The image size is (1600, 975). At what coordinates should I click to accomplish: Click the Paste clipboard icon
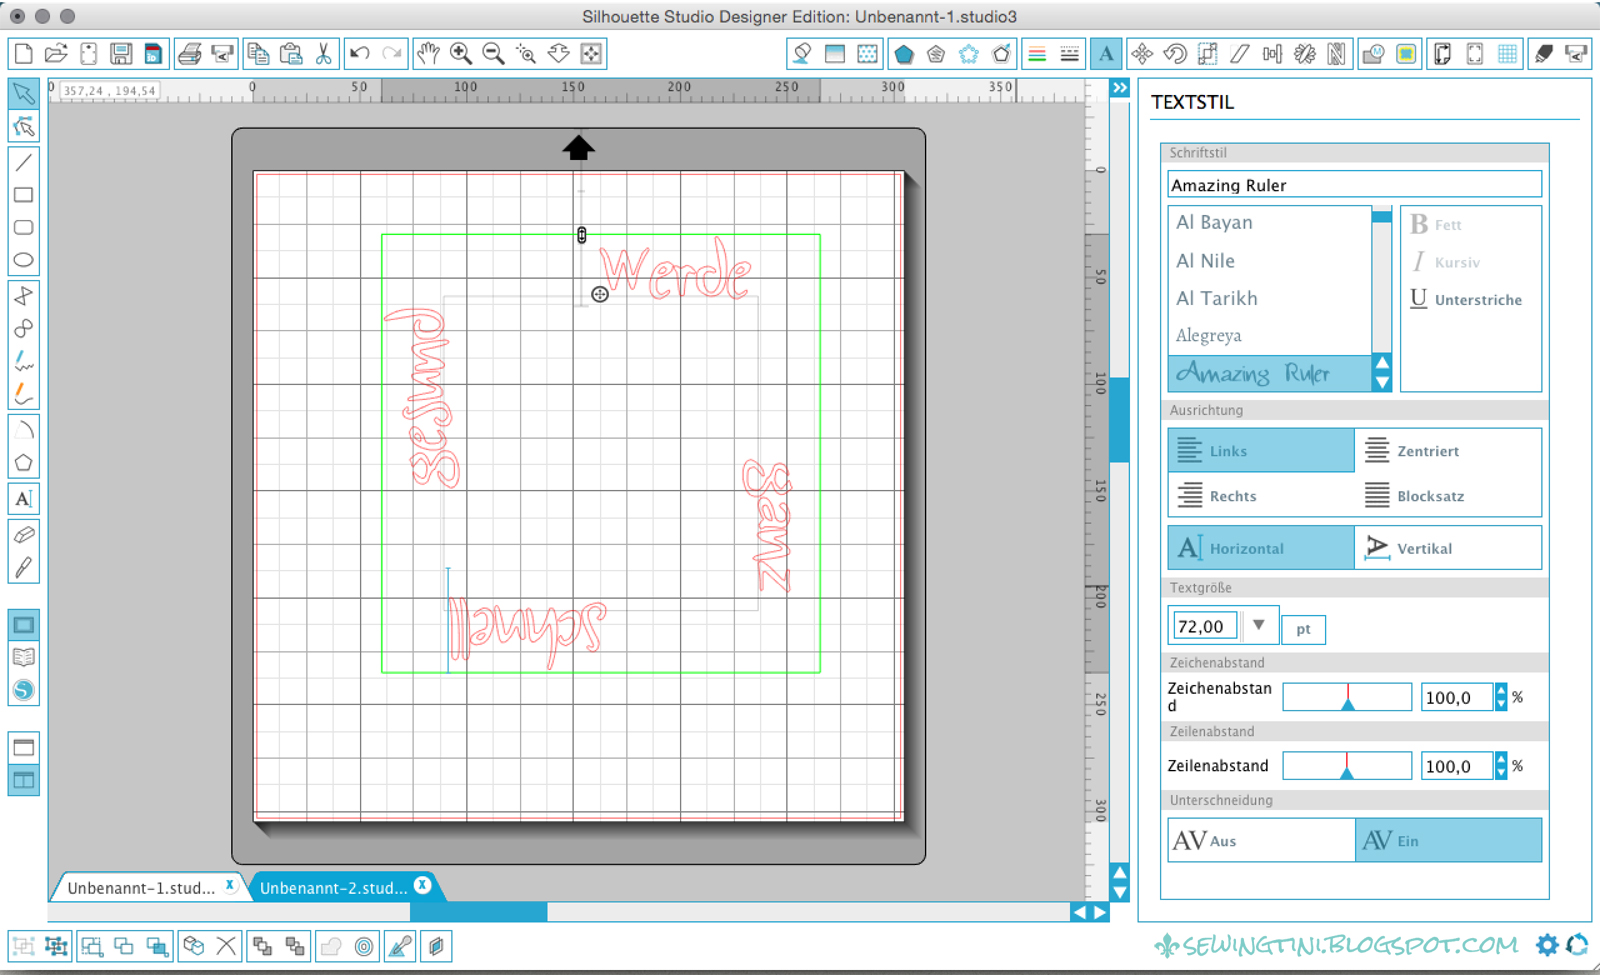[291, 54]
